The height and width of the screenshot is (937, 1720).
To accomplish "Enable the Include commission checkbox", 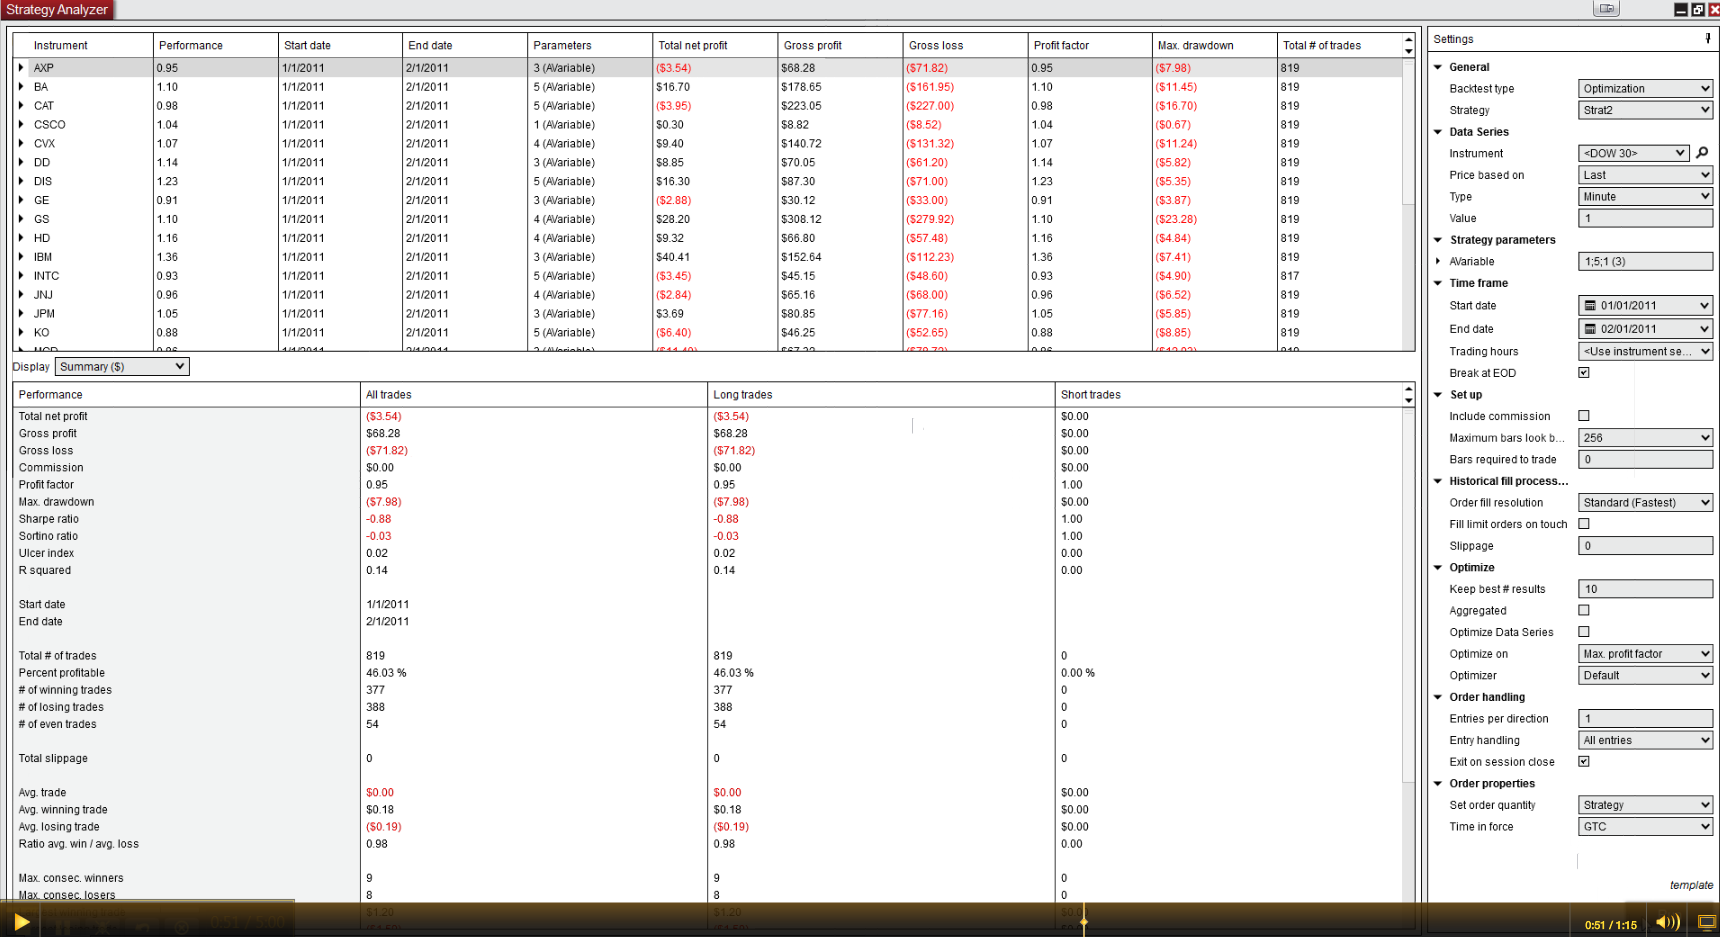I will 1584,416.
